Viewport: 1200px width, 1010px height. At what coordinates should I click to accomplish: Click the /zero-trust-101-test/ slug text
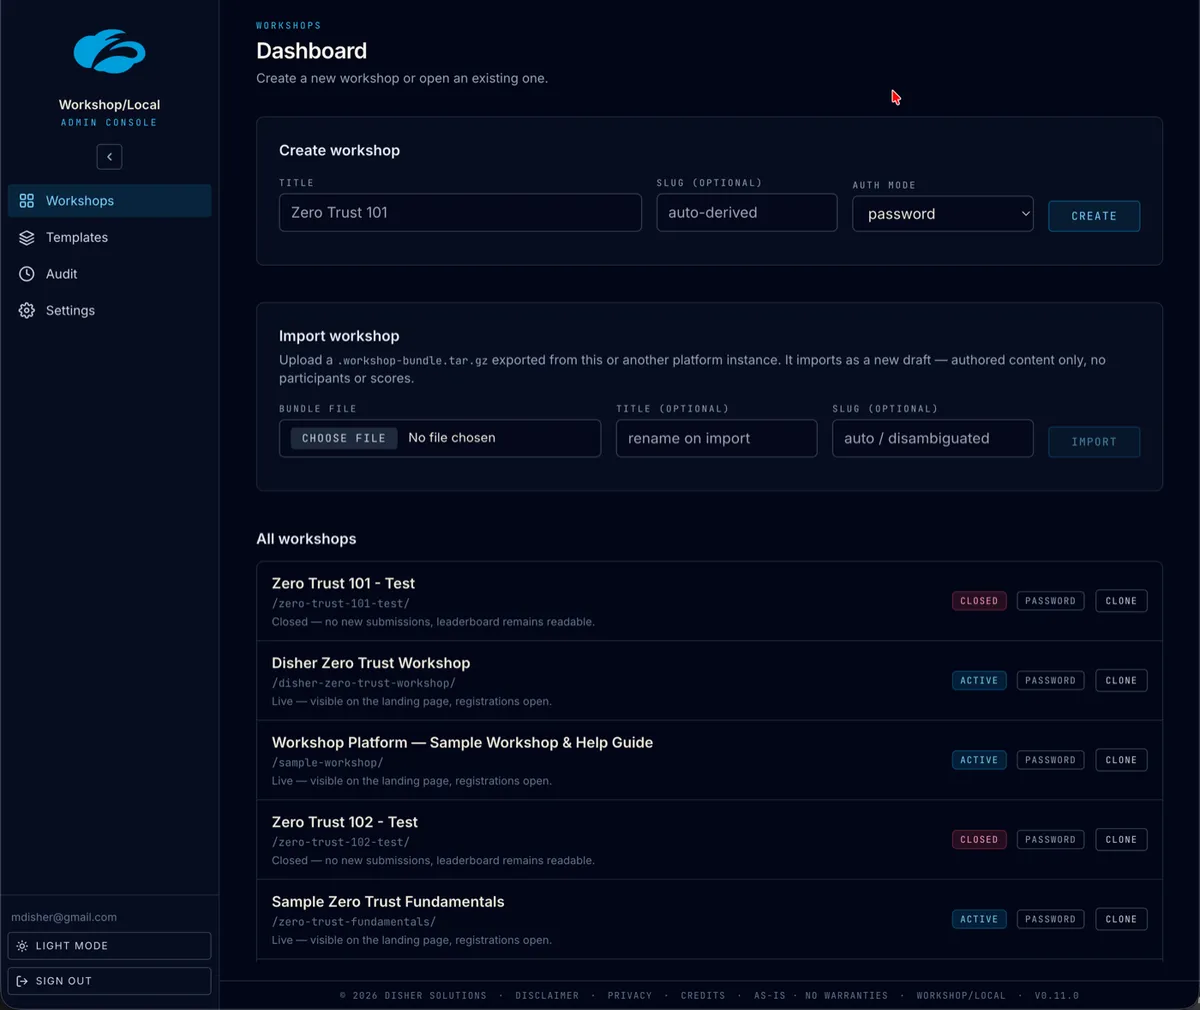pyautogui.click(x=341, y=604)
